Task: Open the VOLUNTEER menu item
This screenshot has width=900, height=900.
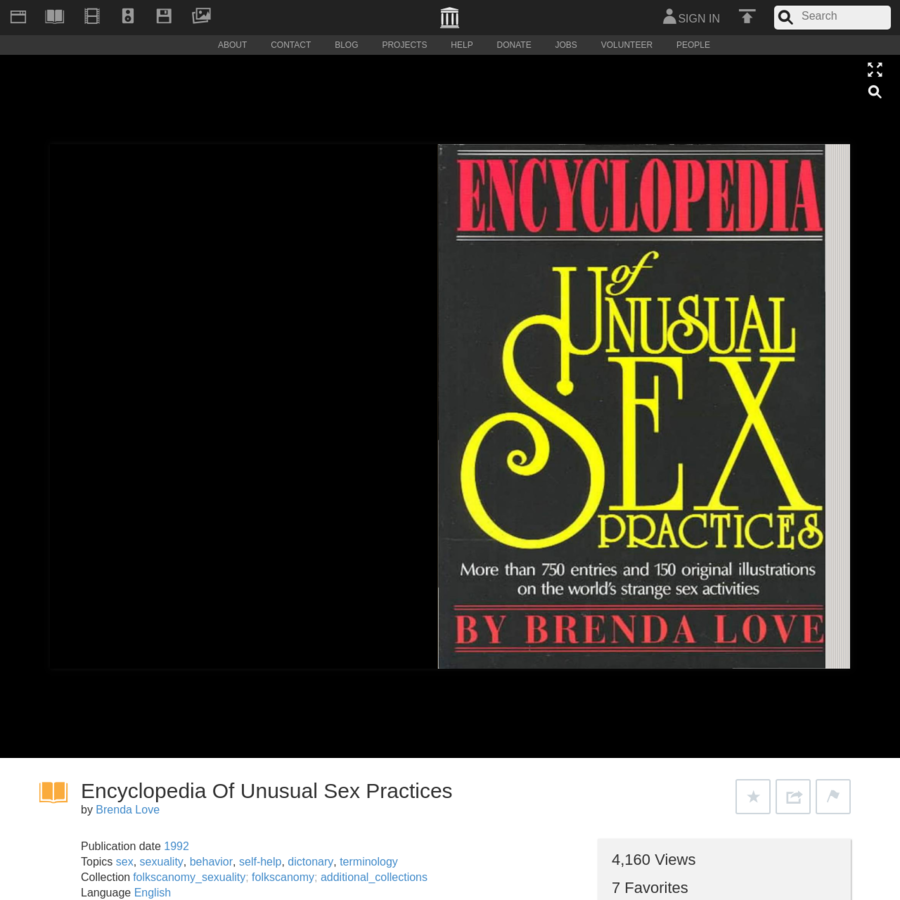Action: point(626,45)
